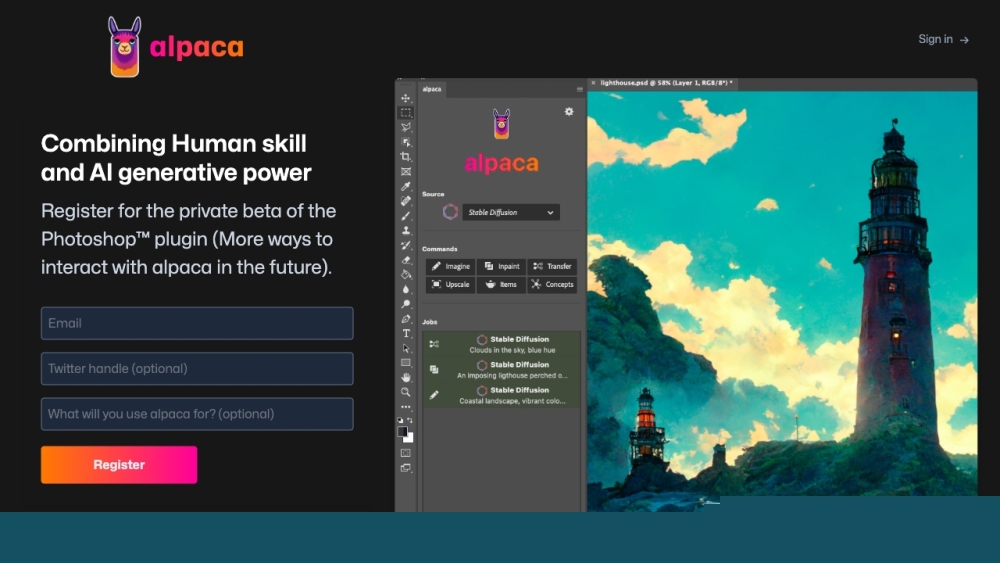This screenshot has width=1000, height=563.
Task: Pick the Eyedropper tool
Action: pos(406,186)
